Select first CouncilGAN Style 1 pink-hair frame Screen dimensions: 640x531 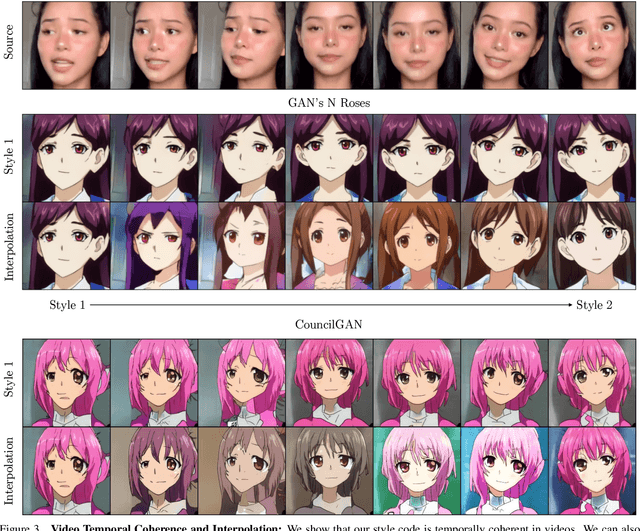tap(66, 383)
